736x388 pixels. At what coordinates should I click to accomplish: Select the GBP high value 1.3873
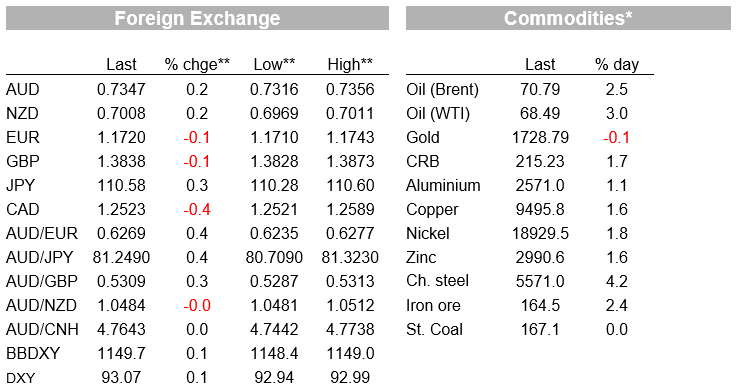(x=350, y=161)
